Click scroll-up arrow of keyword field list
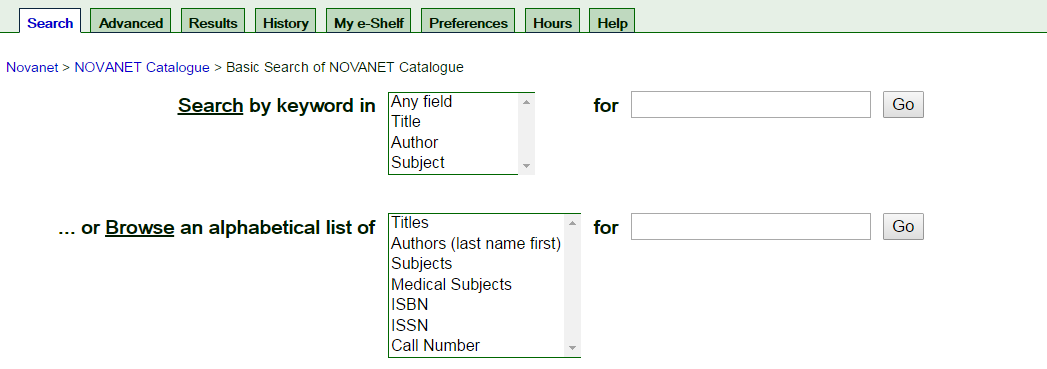The height and width of the screenshot is (369, 1047). [526, 102]
